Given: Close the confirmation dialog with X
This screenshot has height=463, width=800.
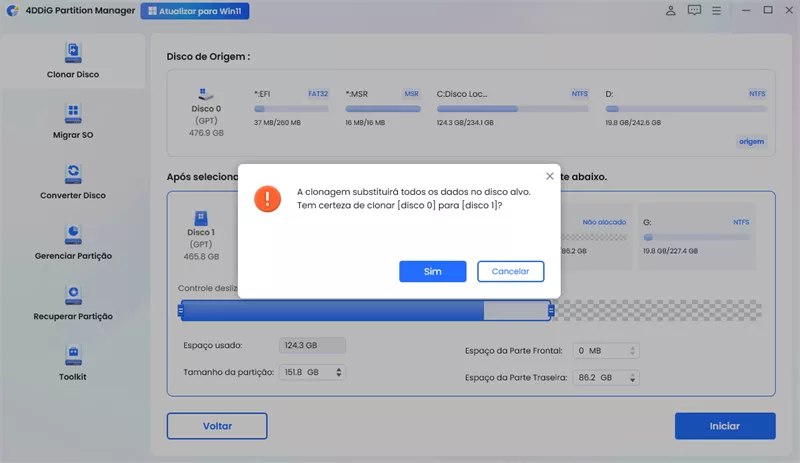Looking at the screenshot, I should click(x=549, y=176).
